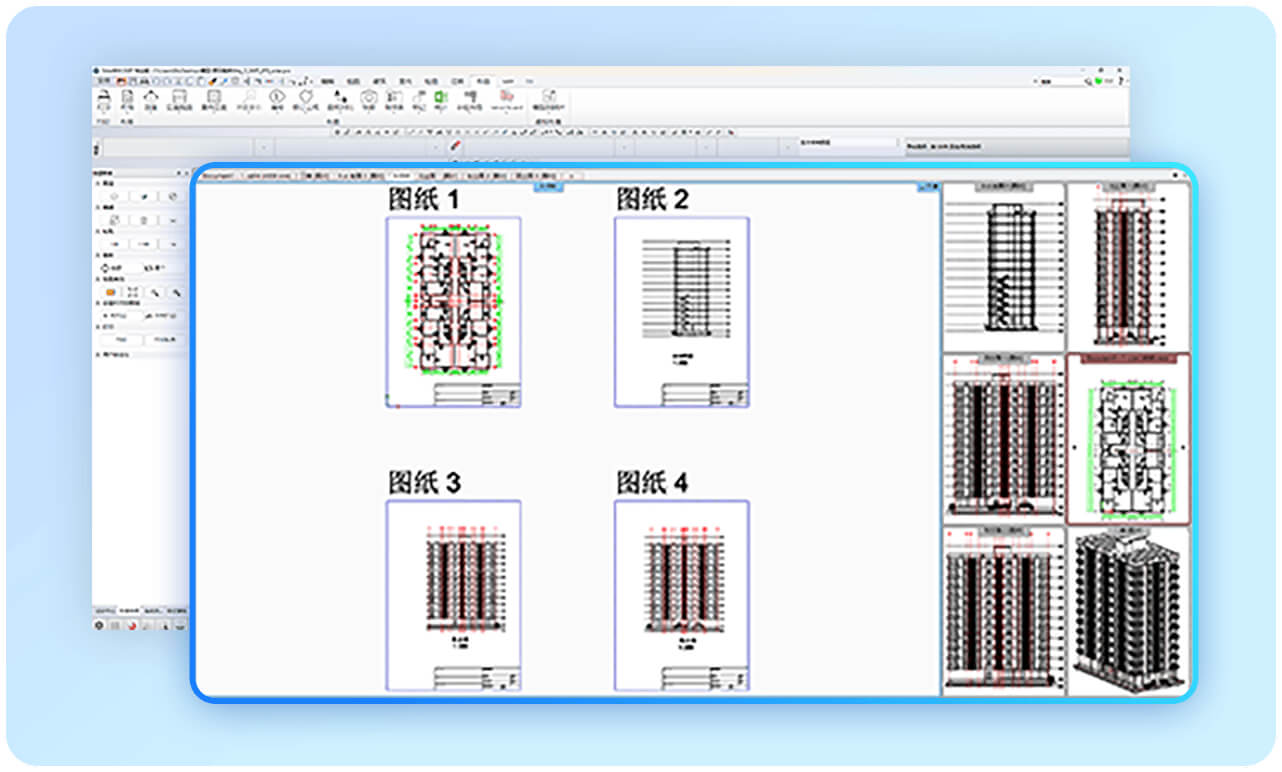Click the red document icon in the ribbon
The image size is (1282, 772).
tap(507, 95)
